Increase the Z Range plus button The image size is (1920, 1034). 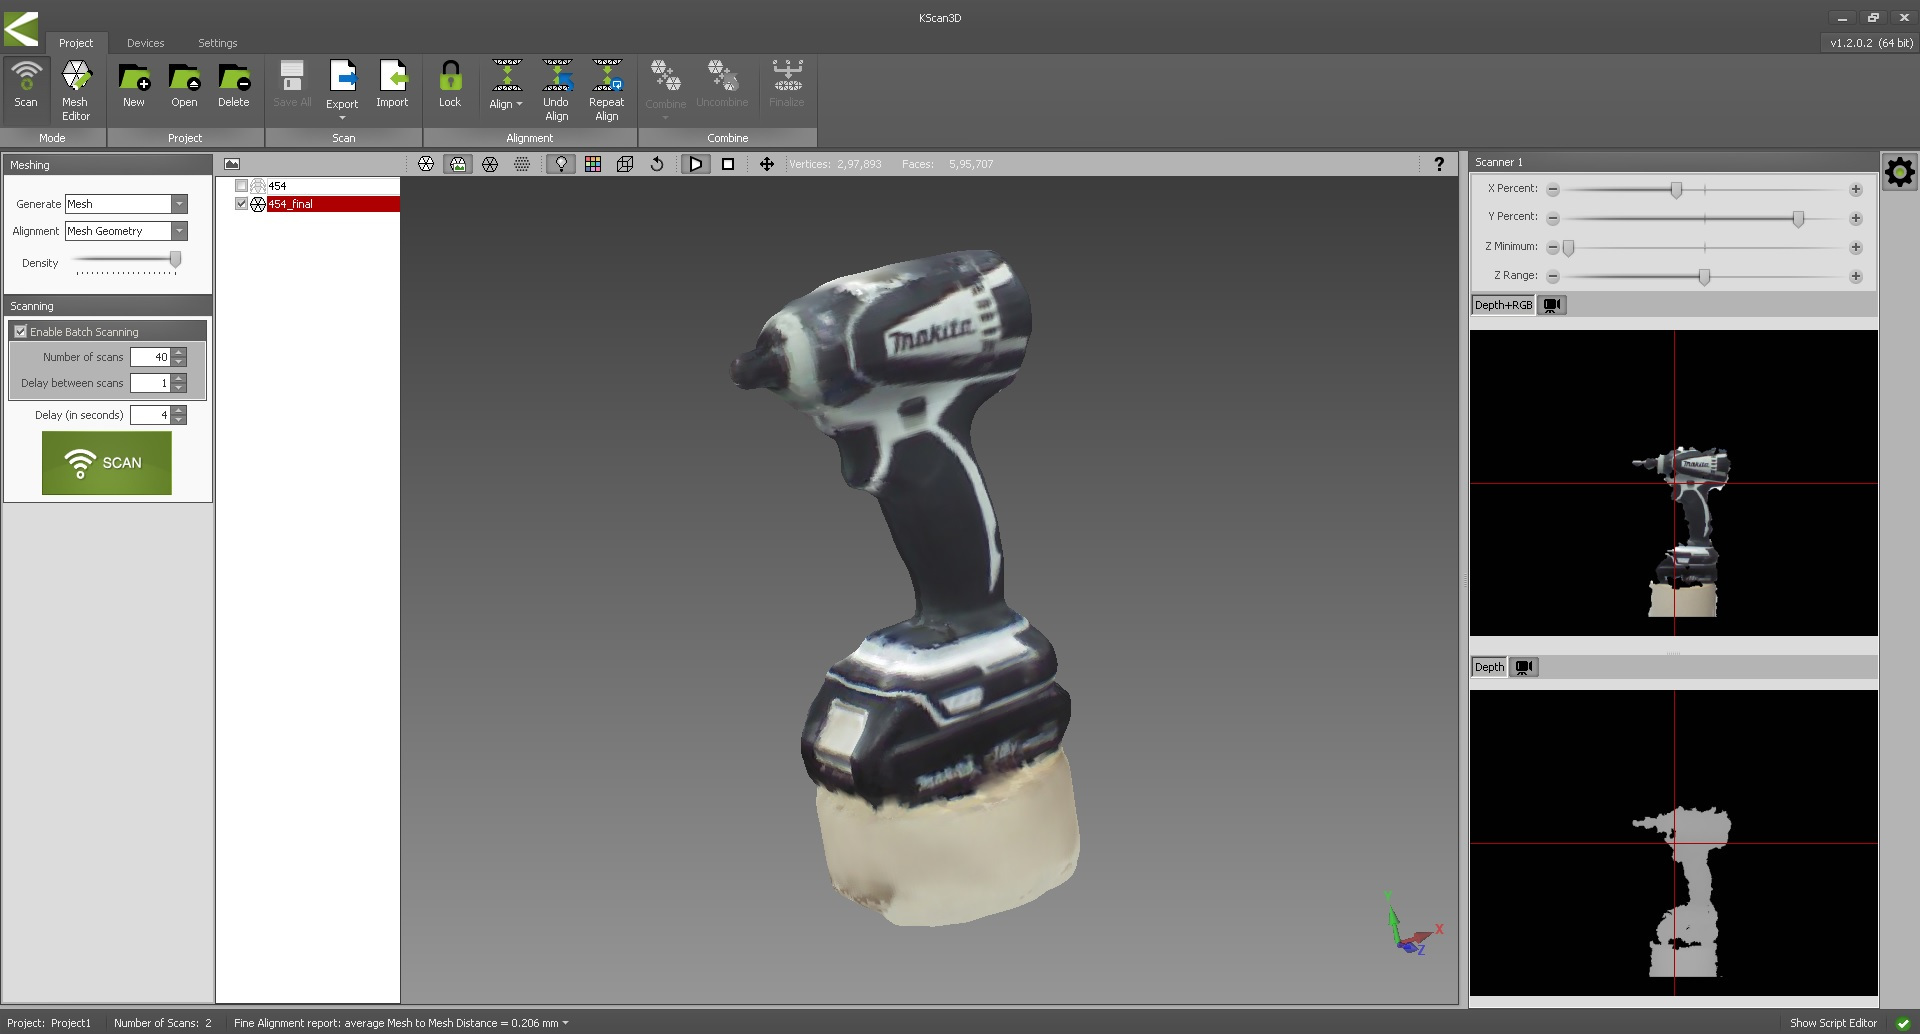(x=1856, y=276)
